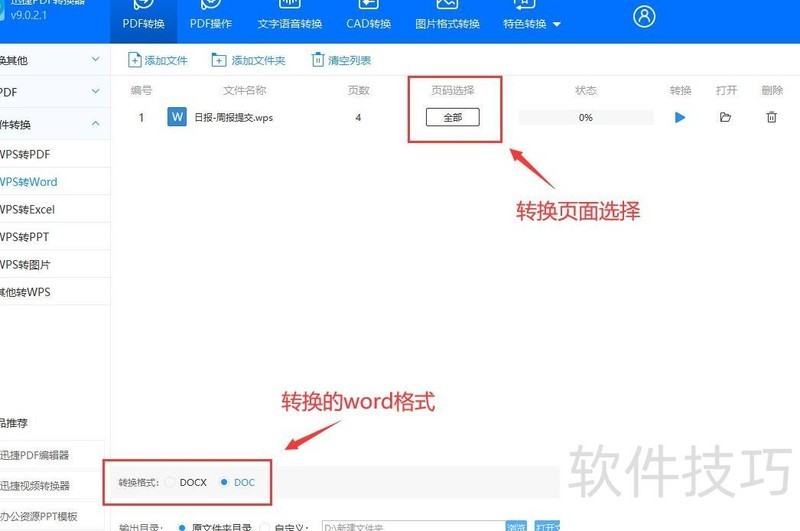Select 原文件夹目录 output radio button
The height and width of the screenshot is (531, 800).
coord(182,527)
